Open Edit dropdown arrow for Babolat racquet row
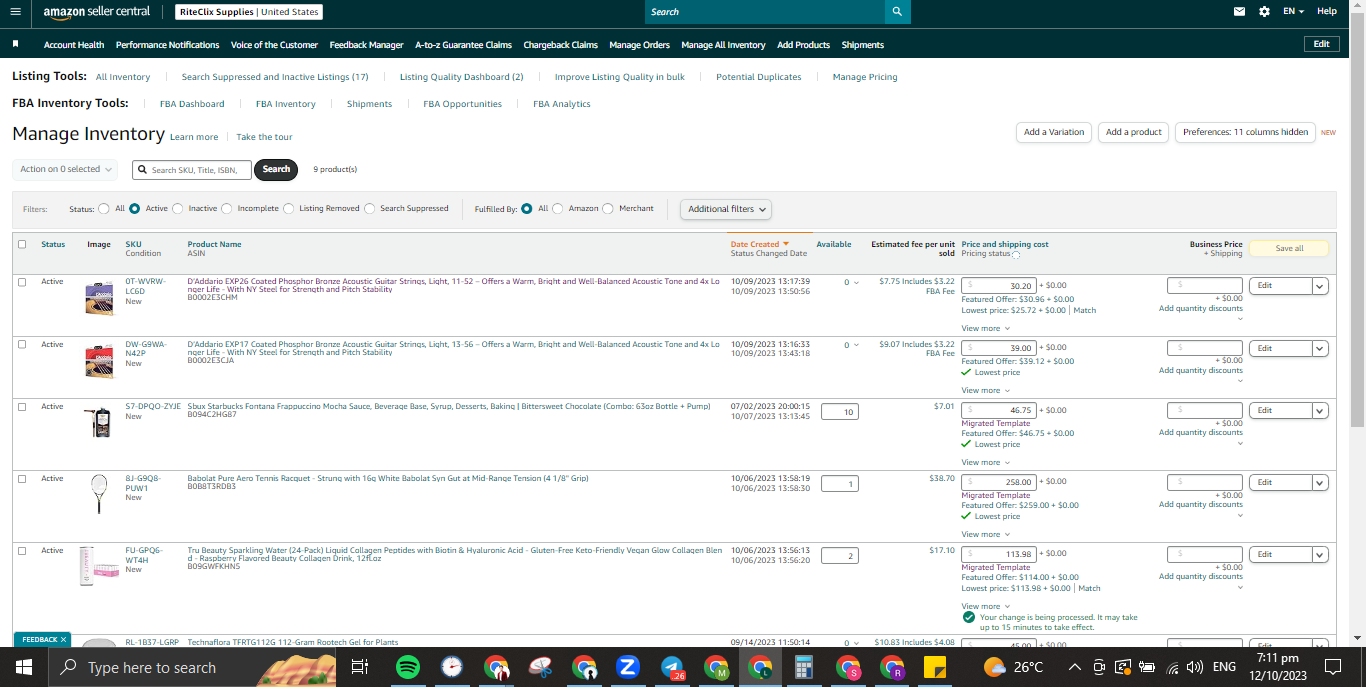1366x687 pixels. click(1320, 483)
